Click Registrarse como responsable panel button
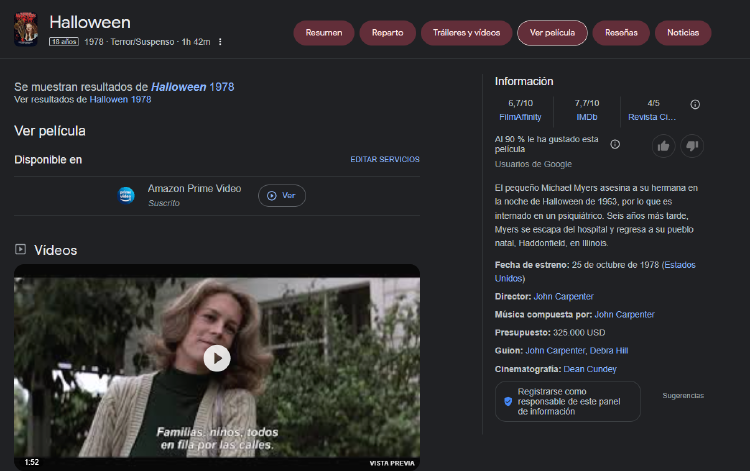The width and height of the screenshot is (750, 471). pyautogui.click(x=567, y=401)
